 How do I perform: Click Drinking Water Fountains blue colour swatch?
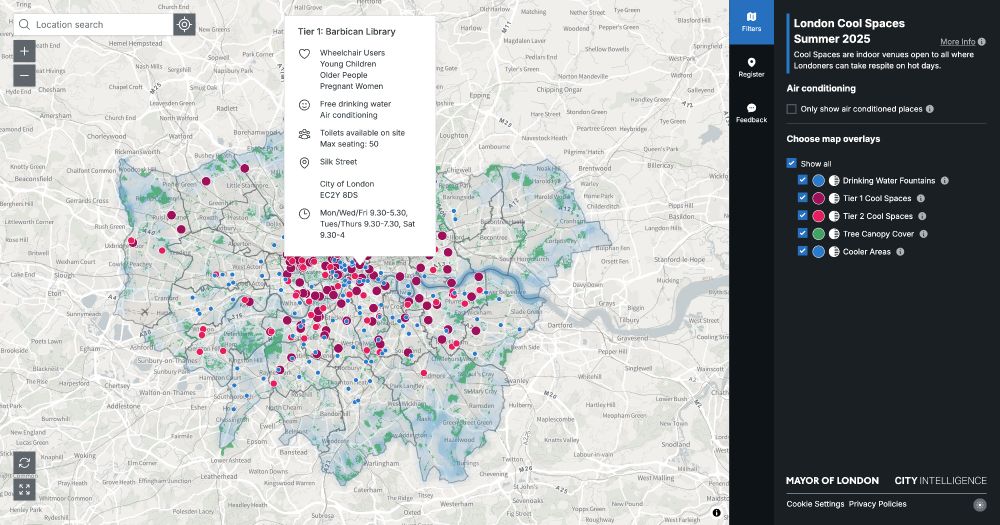(x=818, y=181)
